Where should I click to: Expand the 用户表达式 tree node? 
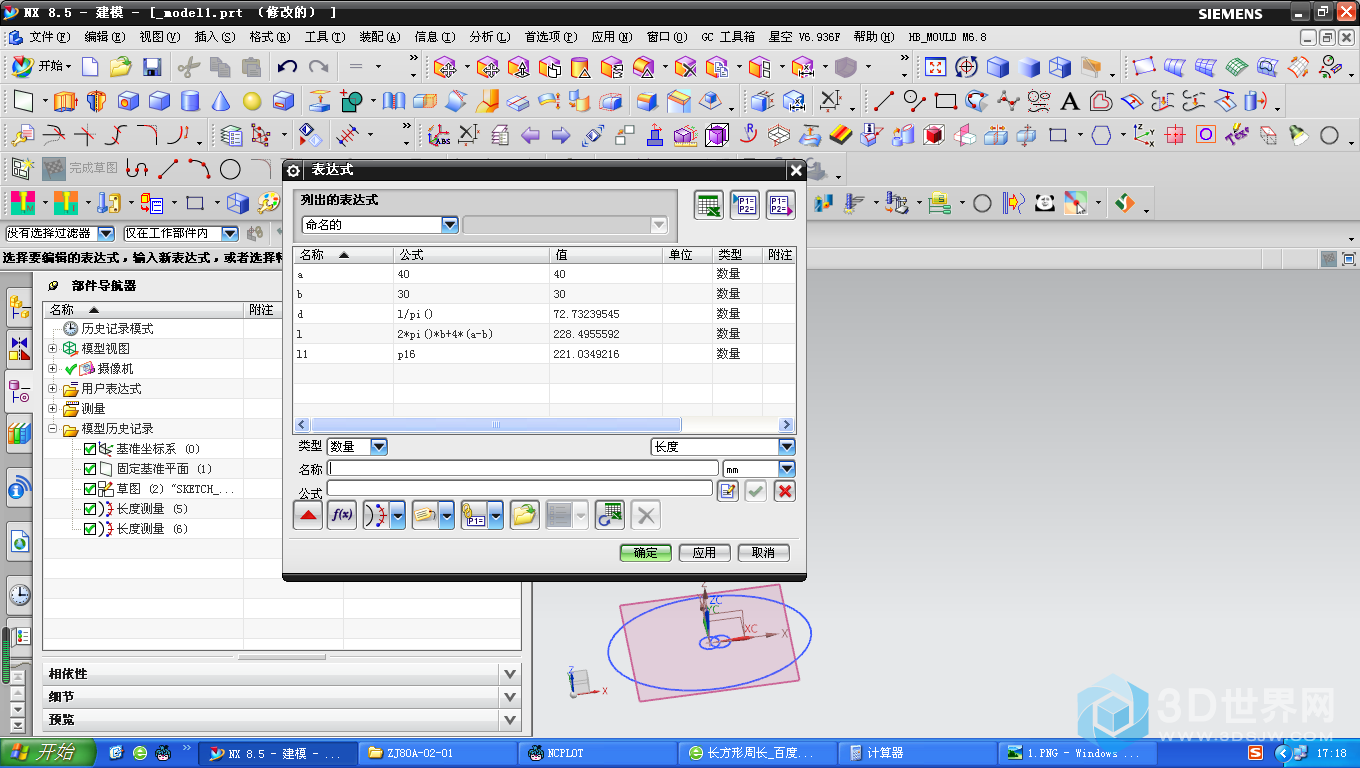click(52, 389)
